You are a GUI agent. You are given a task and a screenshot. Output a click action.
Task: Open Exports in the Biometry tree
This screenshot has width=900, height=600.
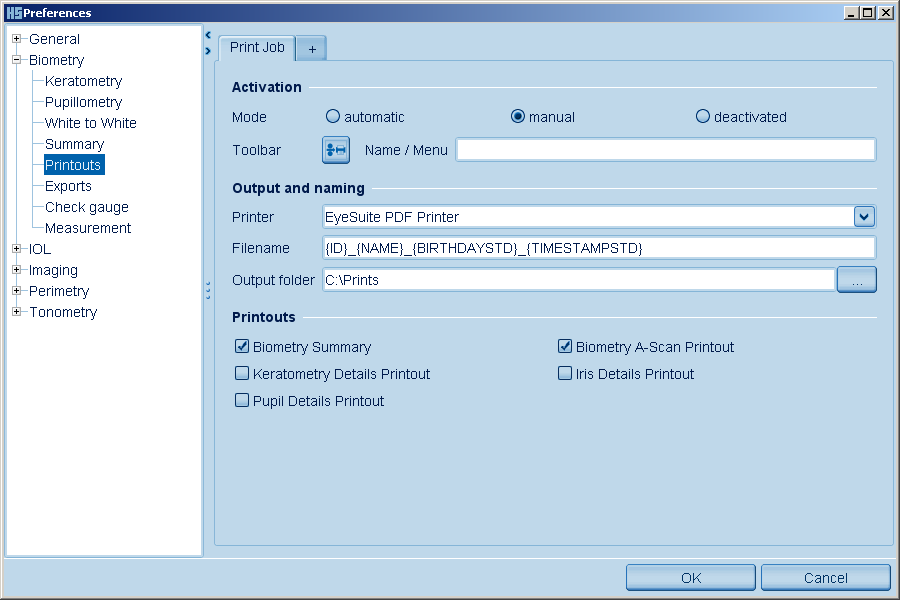click(68, 186)
